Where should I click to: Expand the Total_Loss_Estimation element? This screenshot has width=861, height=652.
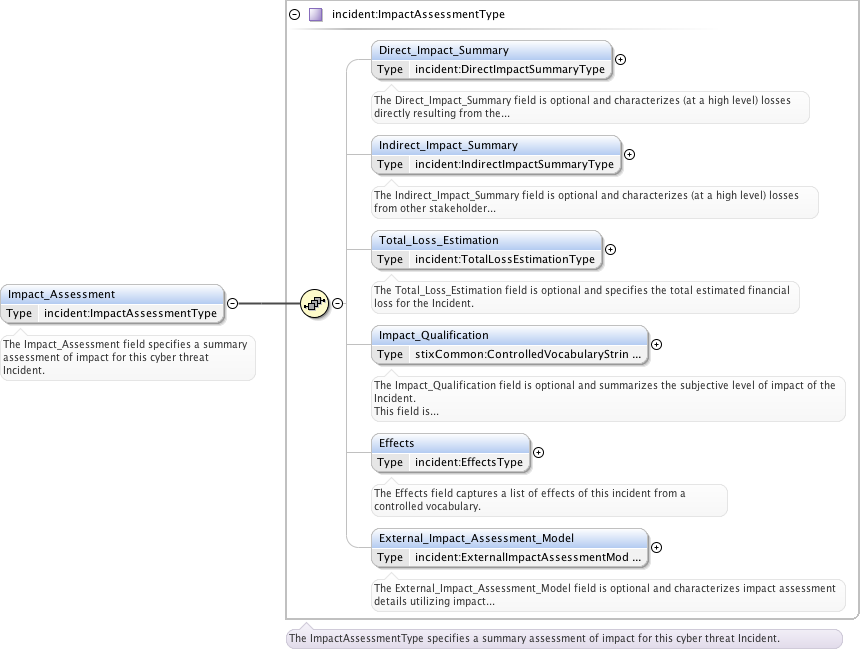[611, 249]
